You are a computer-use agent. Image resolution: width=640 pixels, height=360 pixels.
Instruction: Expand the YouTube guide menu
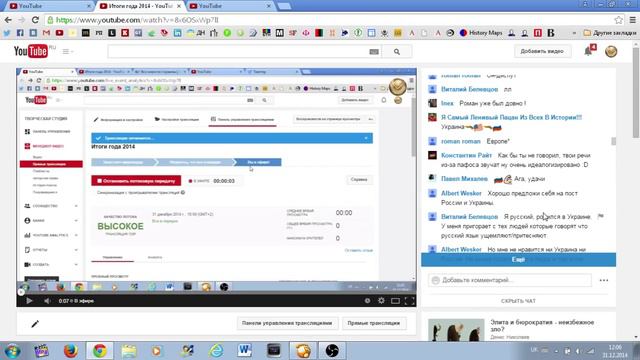point(67,51)
